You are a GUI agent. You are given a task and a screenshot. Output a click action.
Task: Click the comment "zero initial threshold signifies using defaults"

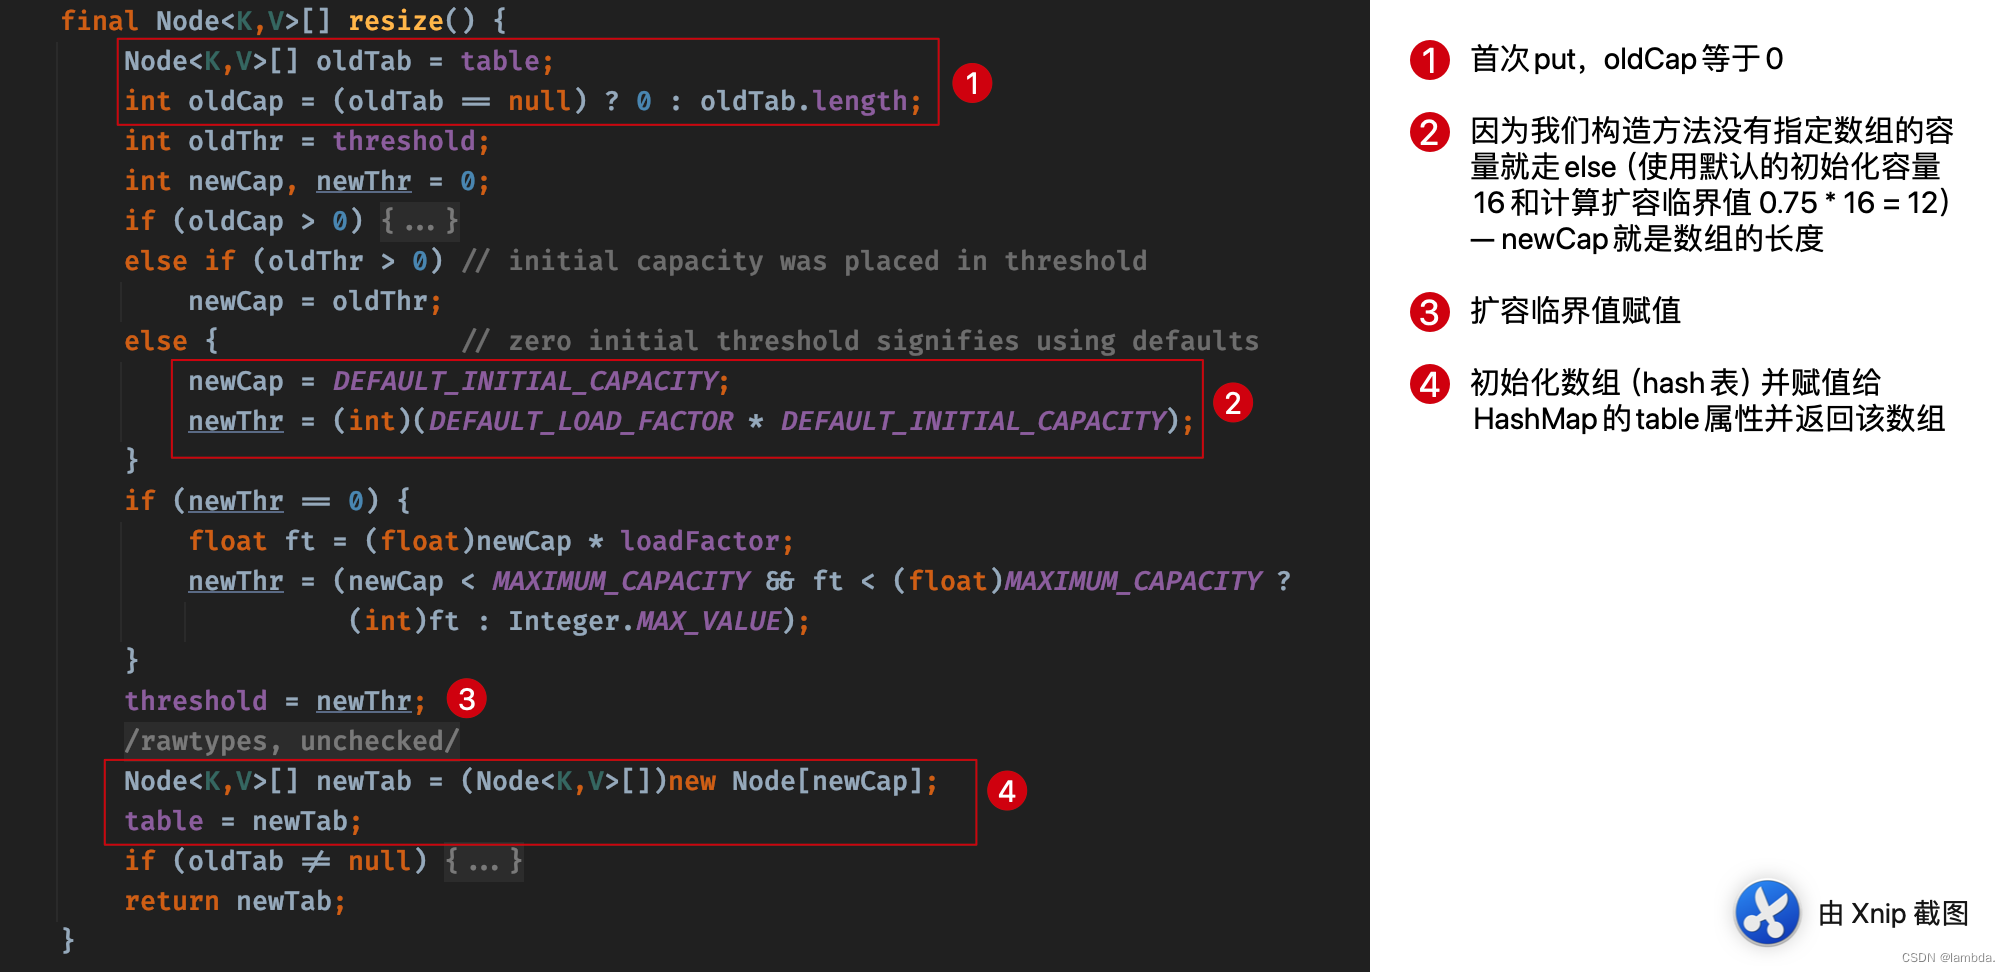pyautogui.click(x=884, y=341)
